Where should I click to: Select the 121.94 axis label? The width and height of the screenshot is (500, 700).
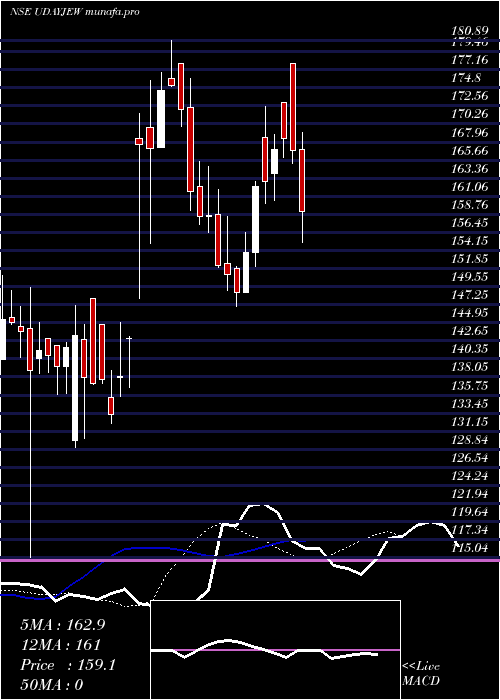[470, 494]
